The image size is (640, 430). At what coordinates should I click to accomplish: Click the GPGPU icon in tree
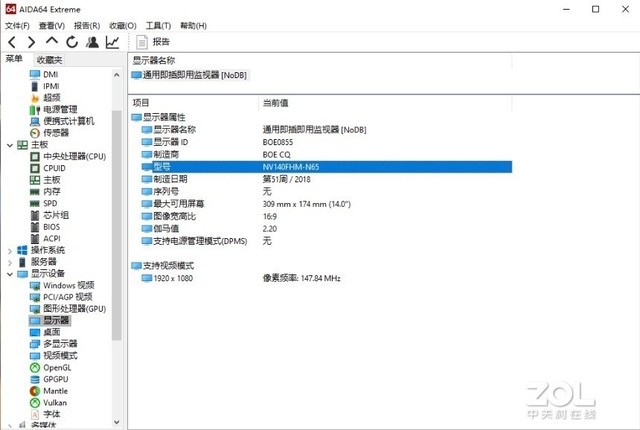pyautogui.click(x=35, y=379)
